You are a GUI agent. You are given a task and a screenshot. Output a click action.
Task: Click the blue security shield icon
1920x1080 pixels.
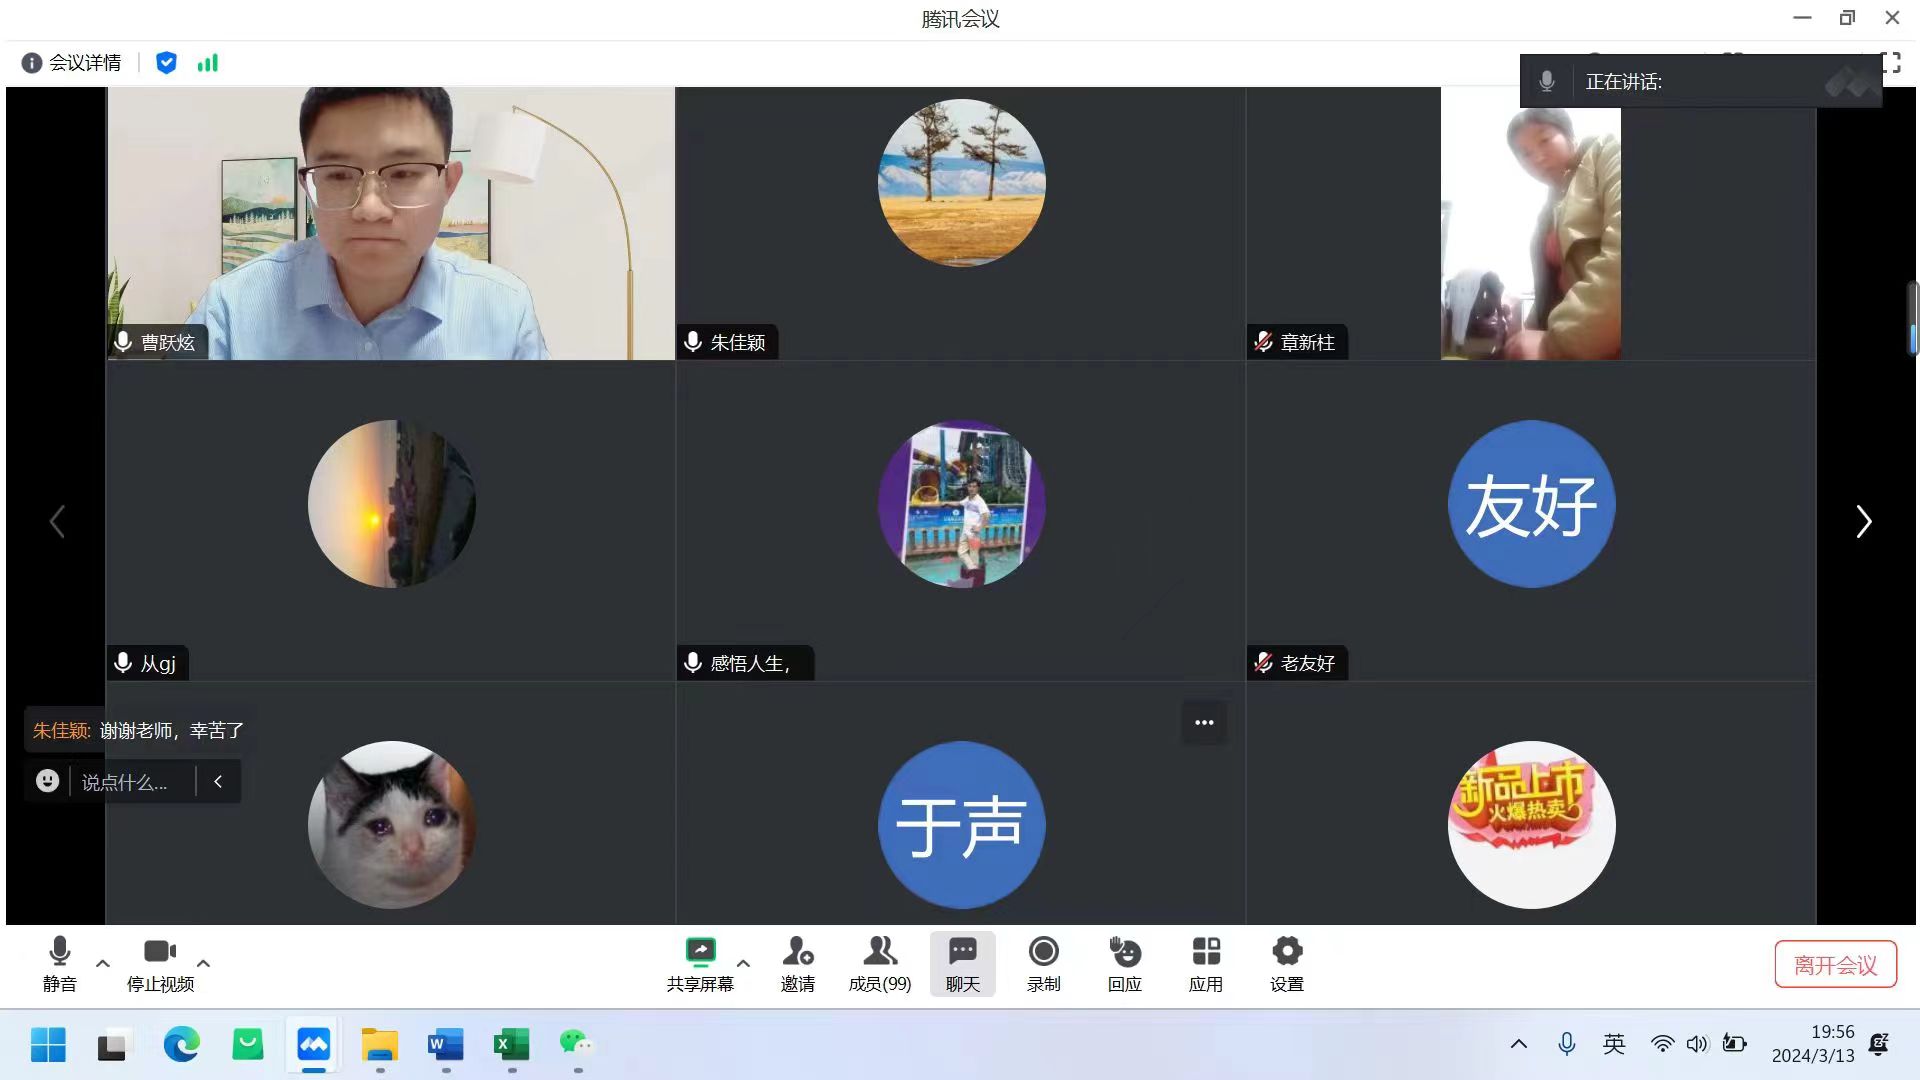point(167,63)
